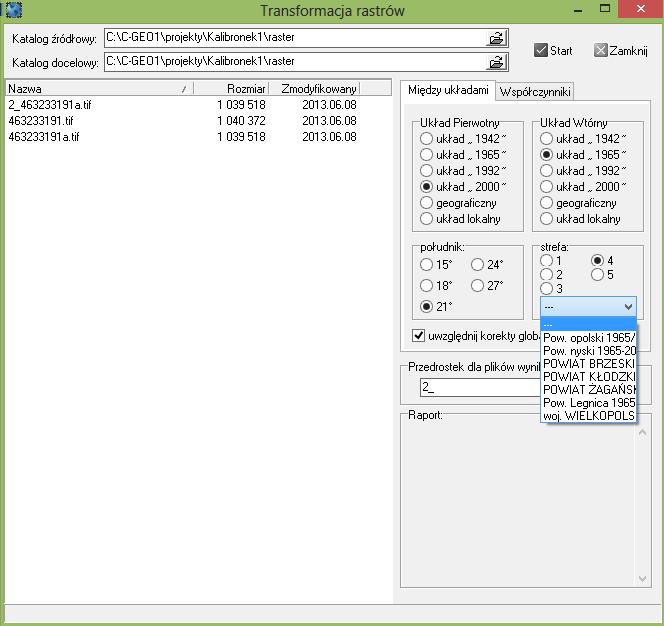
Task: Toggle uwzględnij korekty globalne checkbox
Action: pos(418,335)
